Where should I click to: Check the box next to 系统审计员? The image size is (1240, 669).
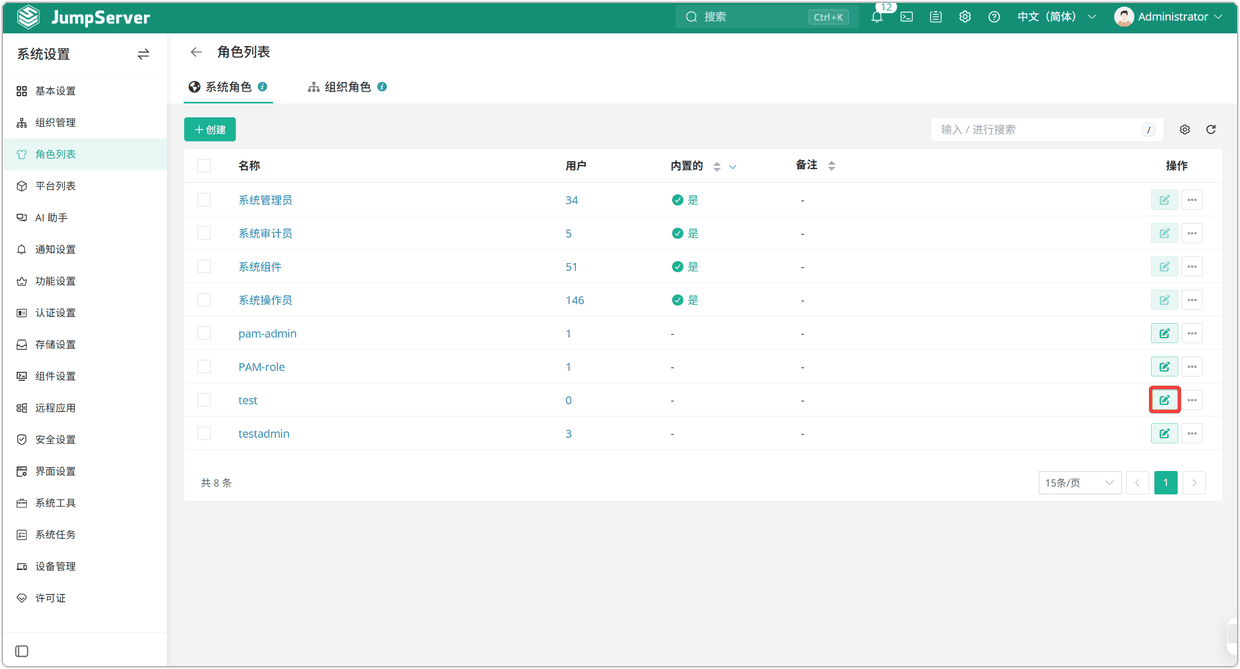pyautogui.click(x=204, y=233)
